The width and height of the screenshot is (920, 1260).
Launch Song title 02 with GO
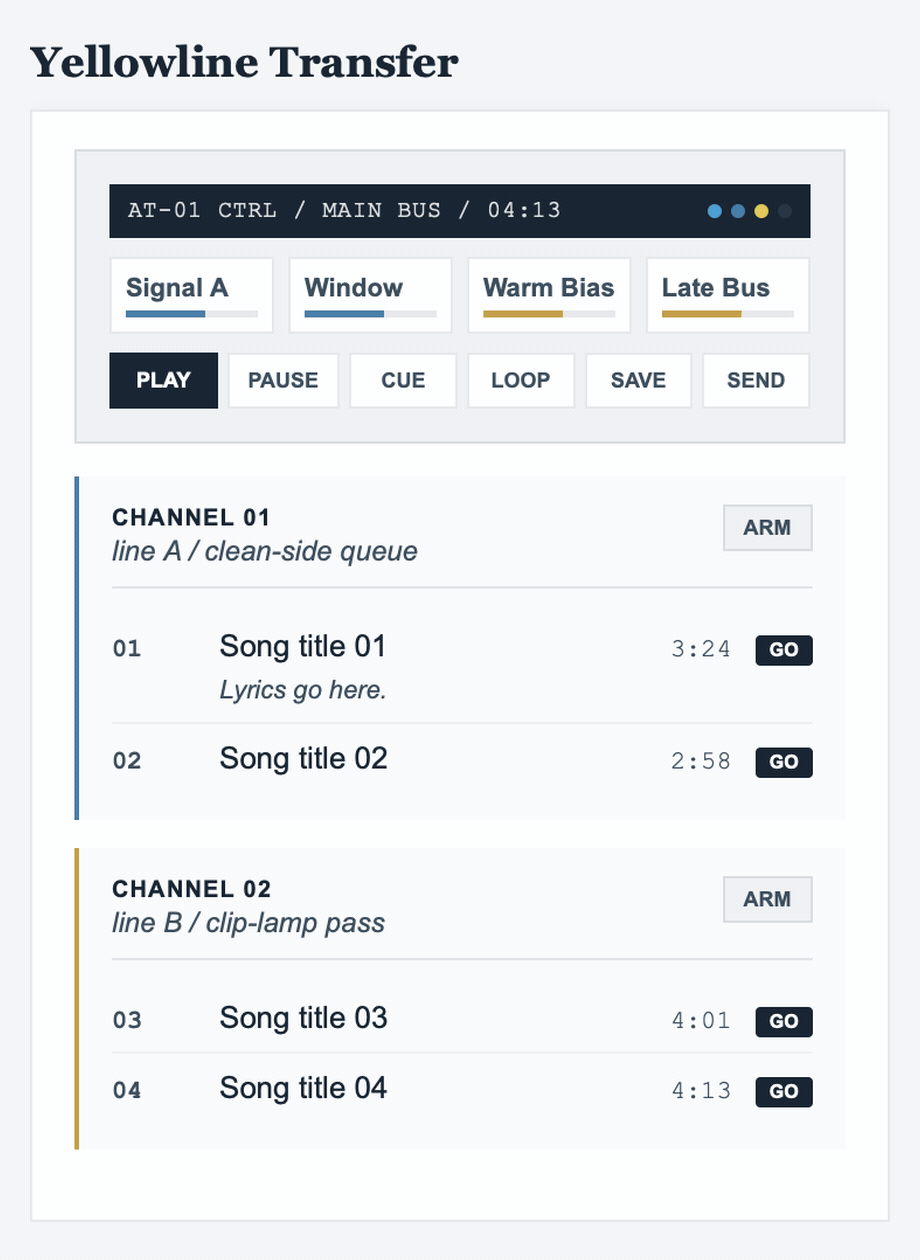pyautogui.click(x=784, y=762)
